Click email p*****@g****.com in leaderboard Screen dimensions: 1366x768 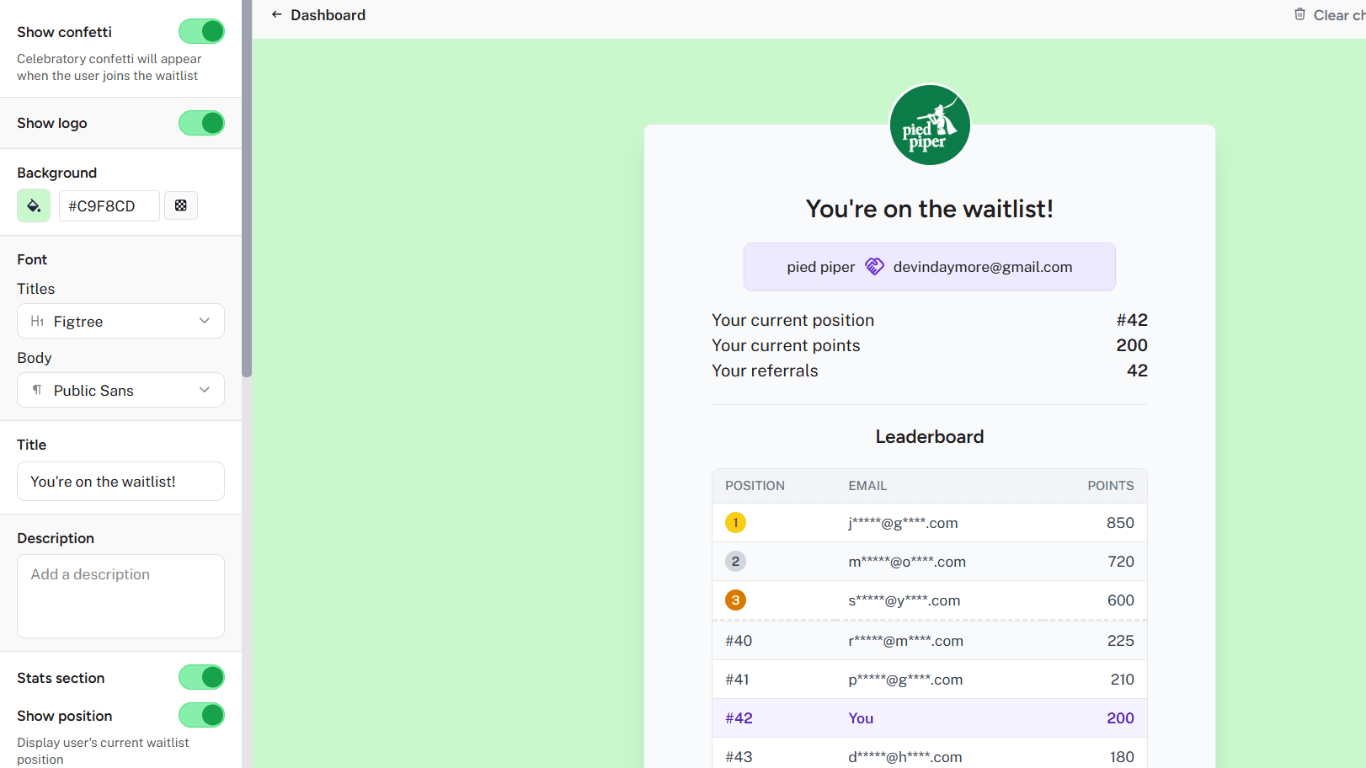pos(906,680)
